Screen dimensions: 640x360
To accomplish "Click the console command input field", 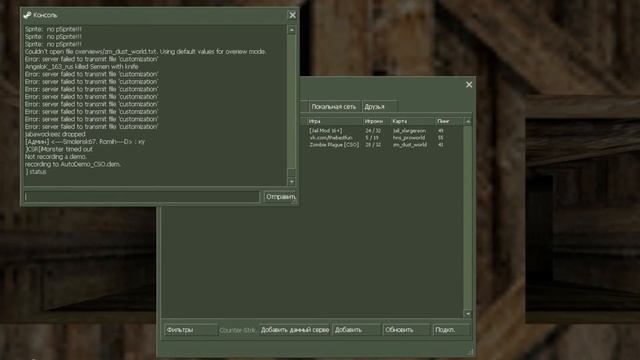I will (x=142, y=197).
